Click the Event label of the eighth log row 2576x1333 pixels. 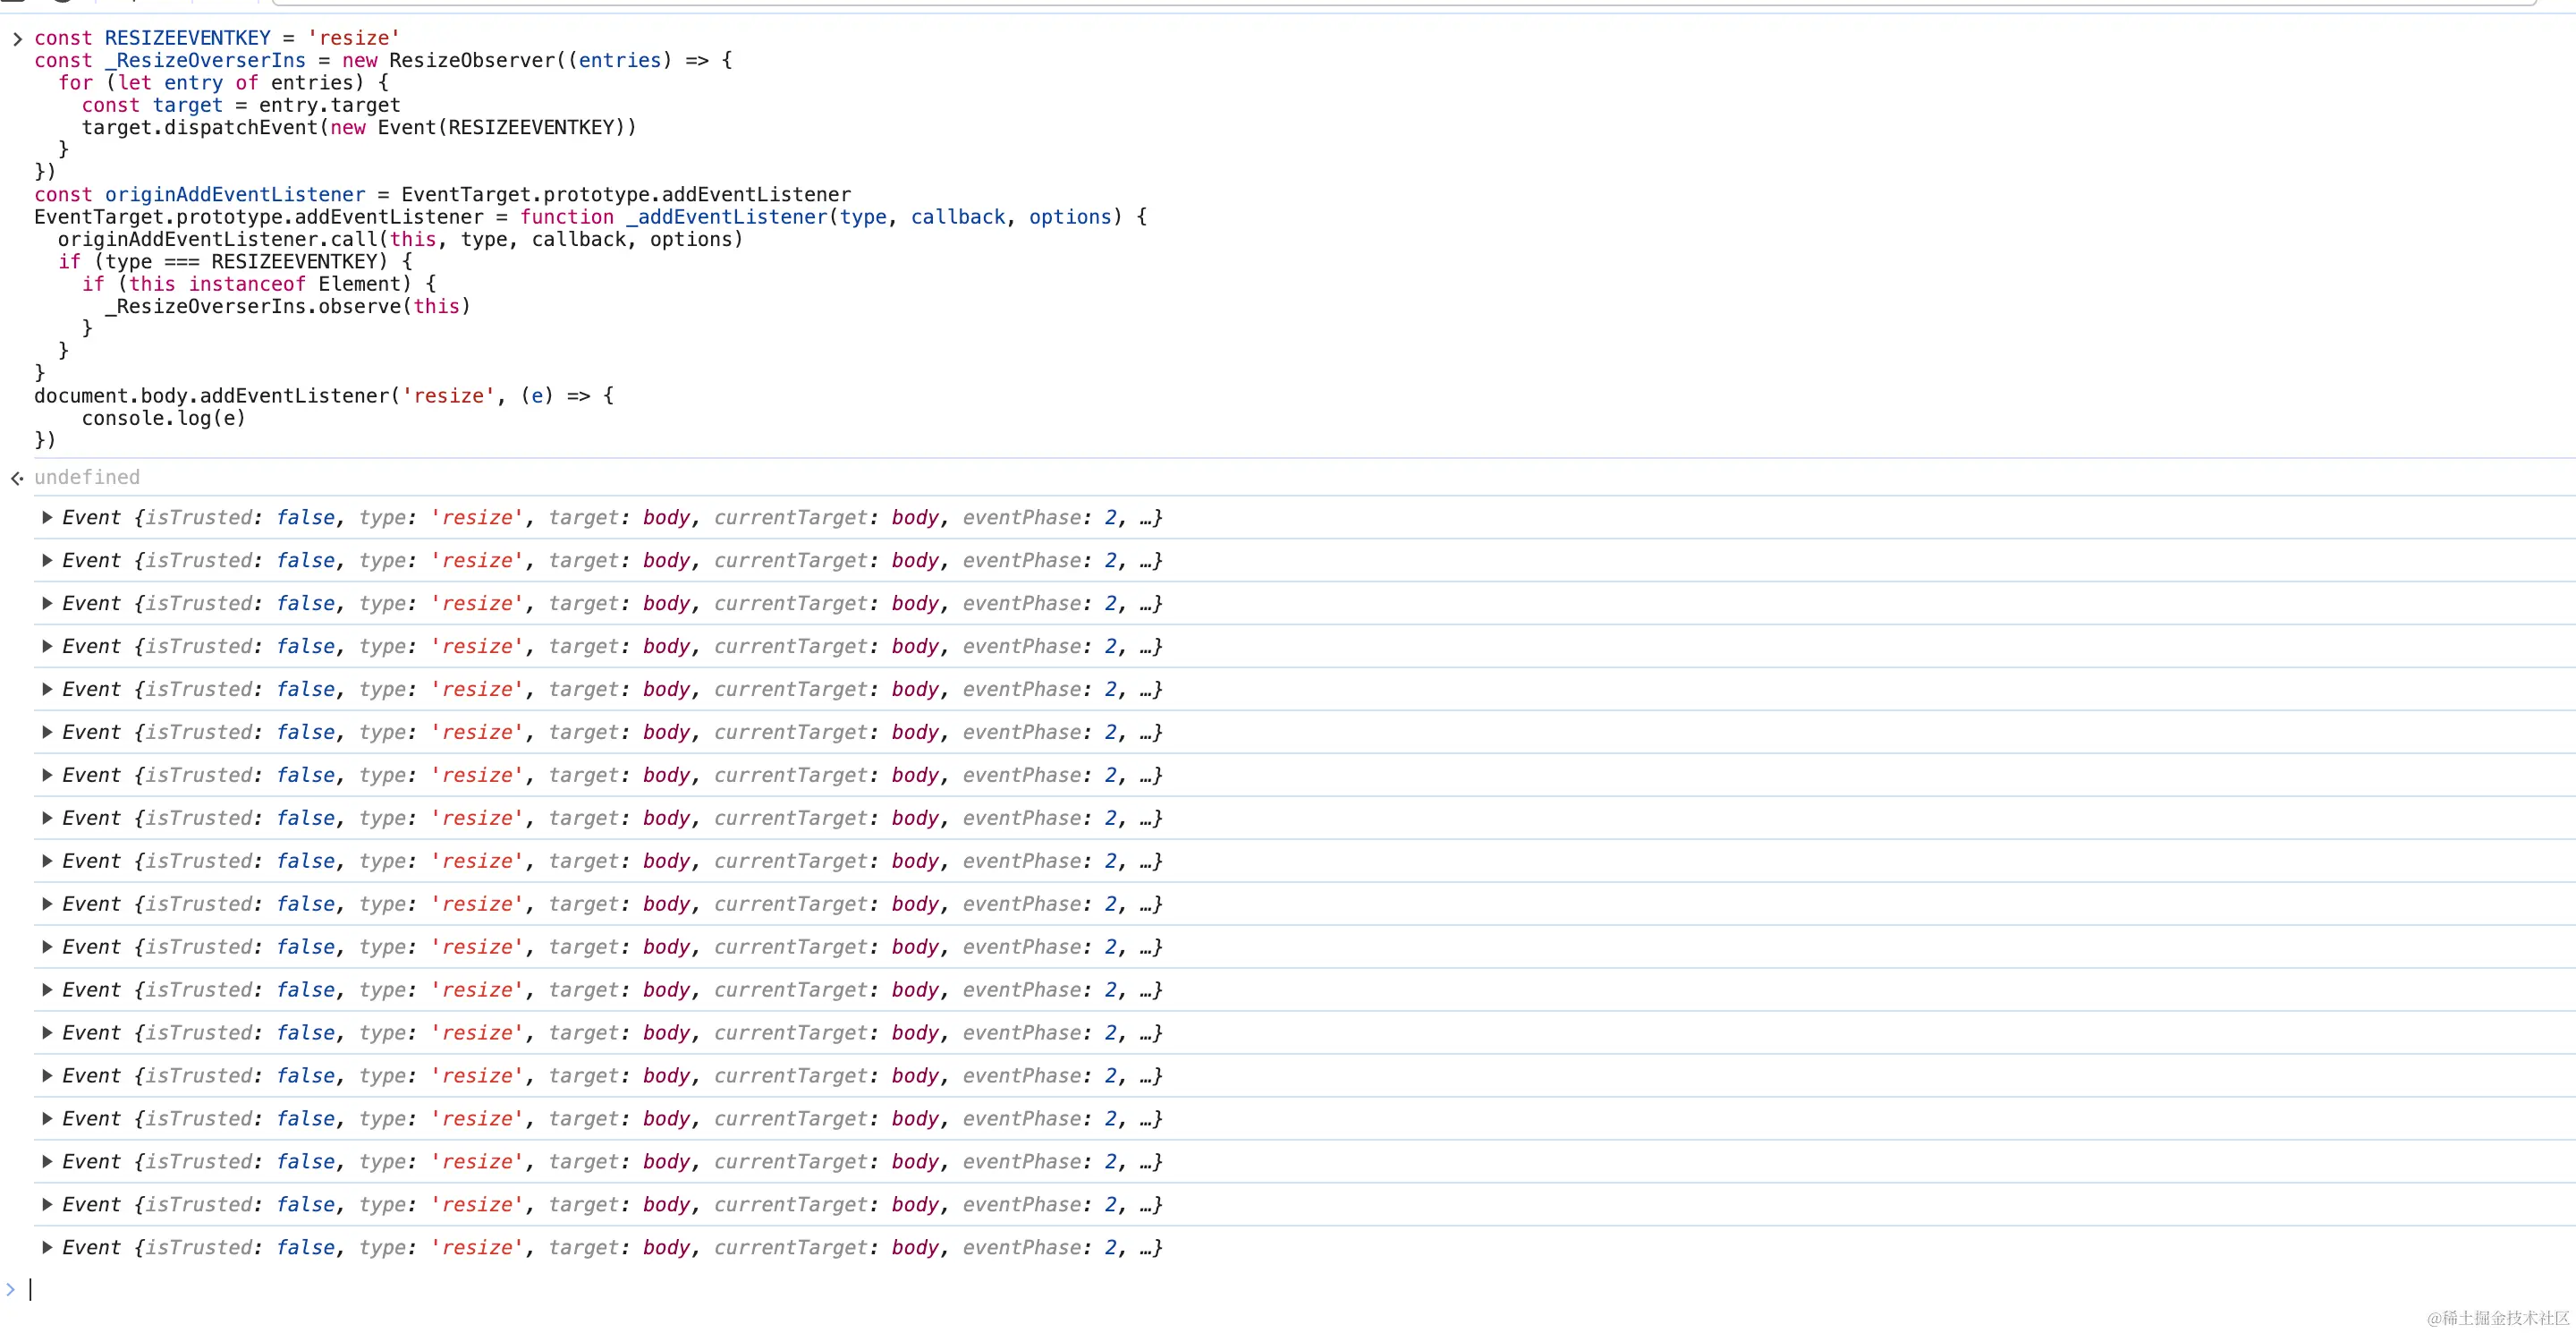point(91,819)
